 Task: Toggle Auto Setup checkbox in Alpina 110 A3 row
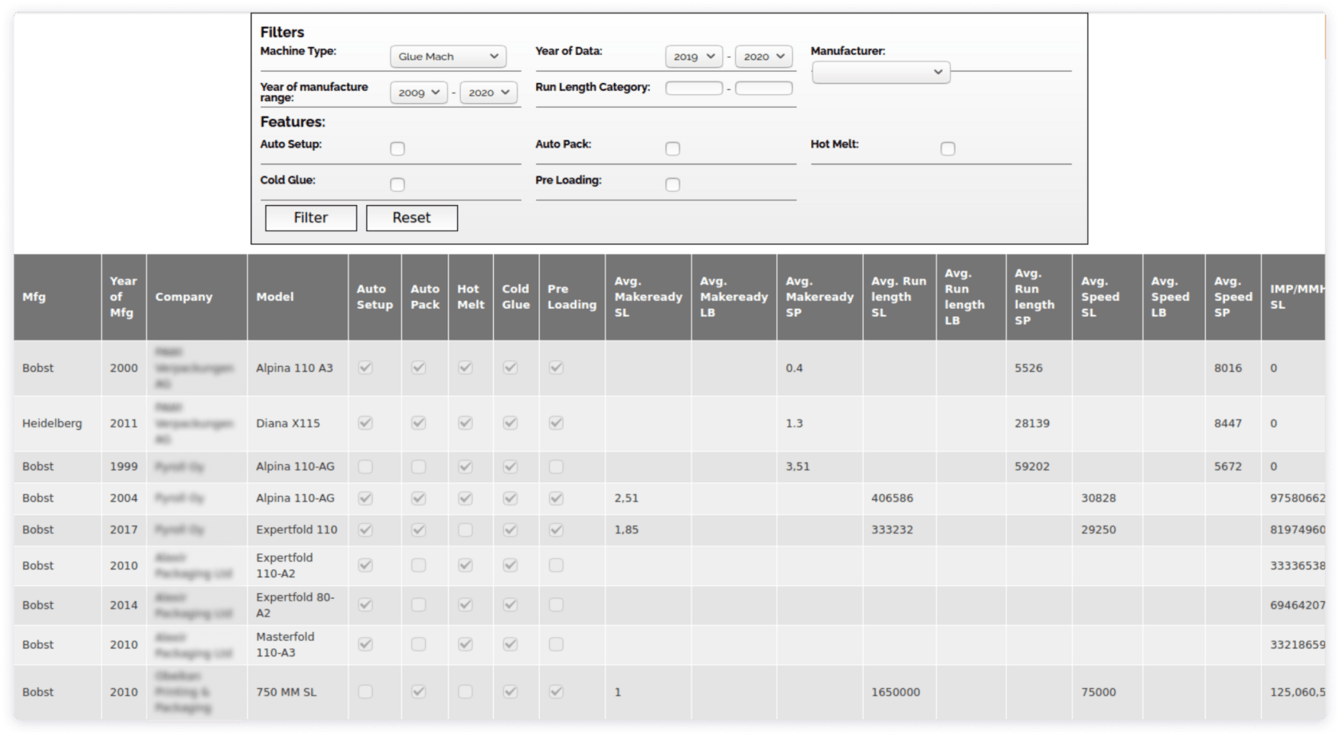[x=365, y=367]
